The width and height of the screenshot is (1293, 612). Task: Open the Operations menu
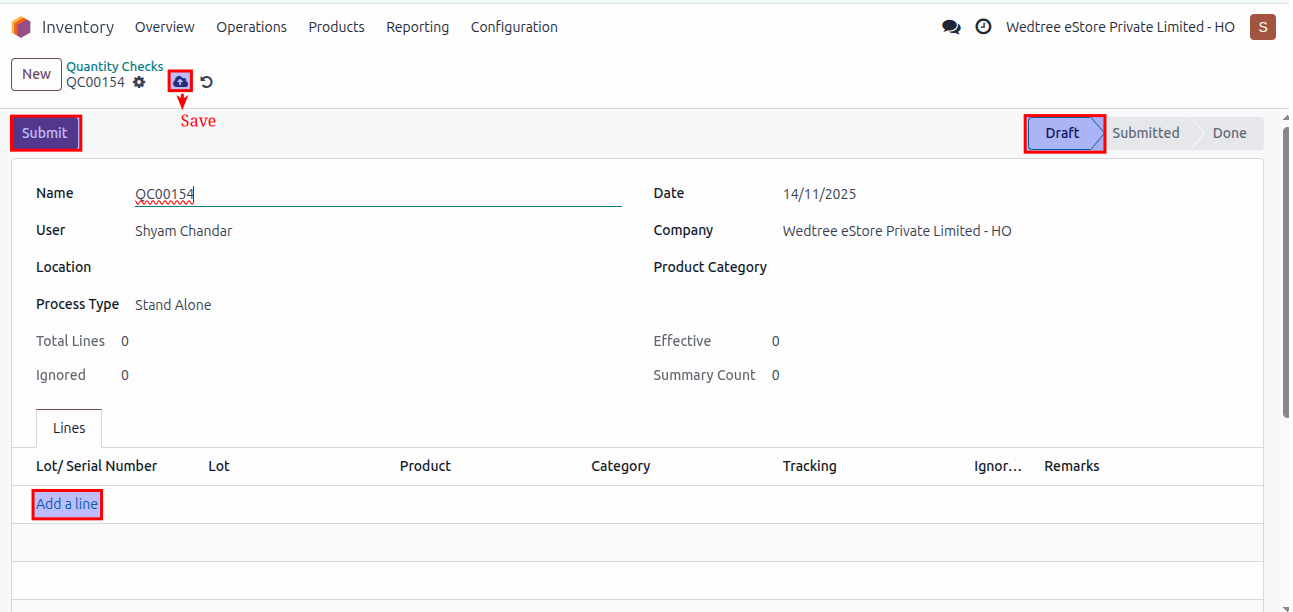[x=251, y=27]
